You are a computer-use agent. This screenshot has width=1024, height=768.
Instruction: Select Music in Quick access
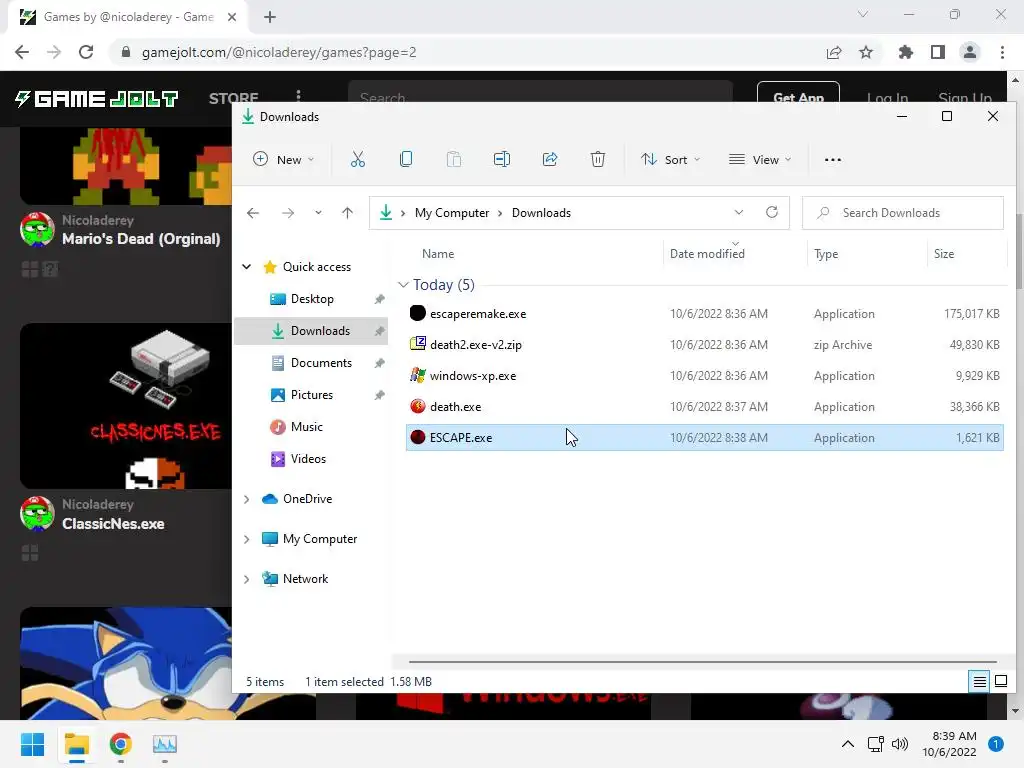pyautogui.click(x=307, y=426)
